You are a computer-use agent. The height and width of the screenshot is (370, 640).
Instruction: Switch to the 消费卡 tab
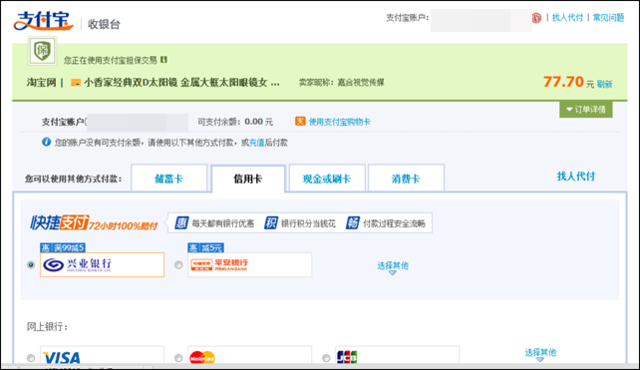coord(406,178)
